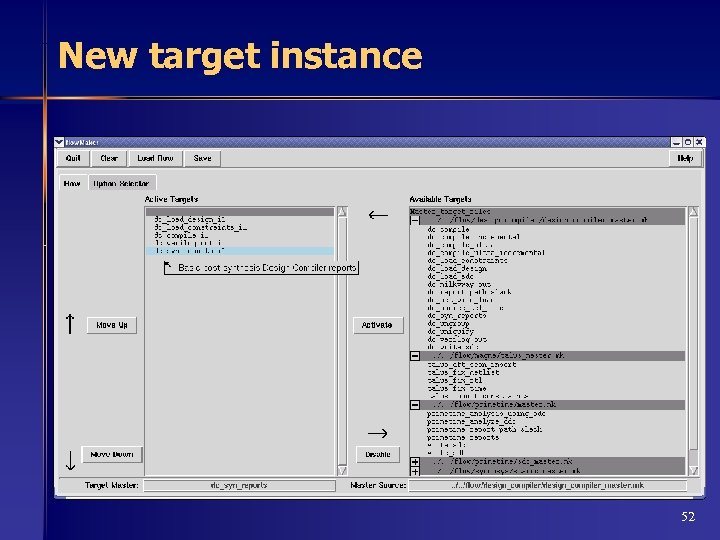Switch to the Flow tab

pyautogui.click(x=72, y=183)
